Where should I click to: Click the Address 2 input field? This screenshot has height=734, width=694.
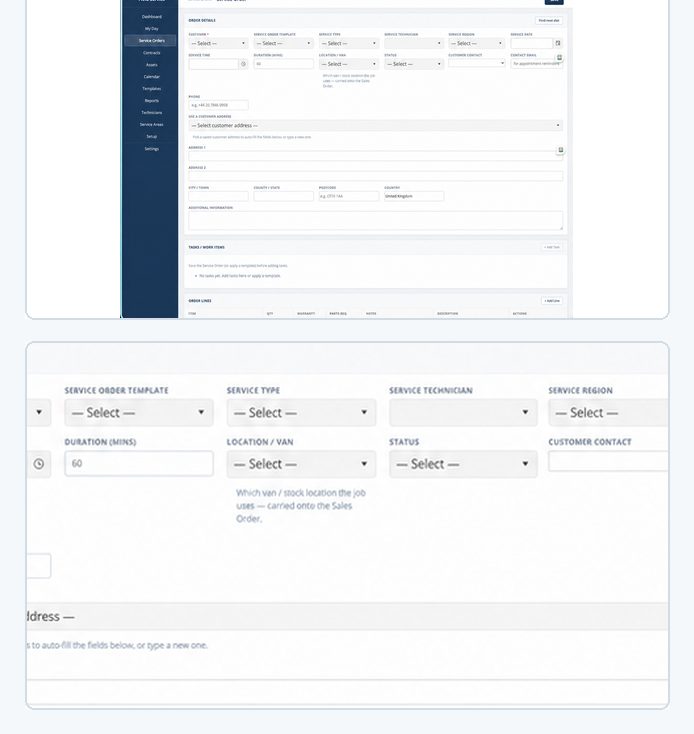pyautogui.click(x=375, y=176)
